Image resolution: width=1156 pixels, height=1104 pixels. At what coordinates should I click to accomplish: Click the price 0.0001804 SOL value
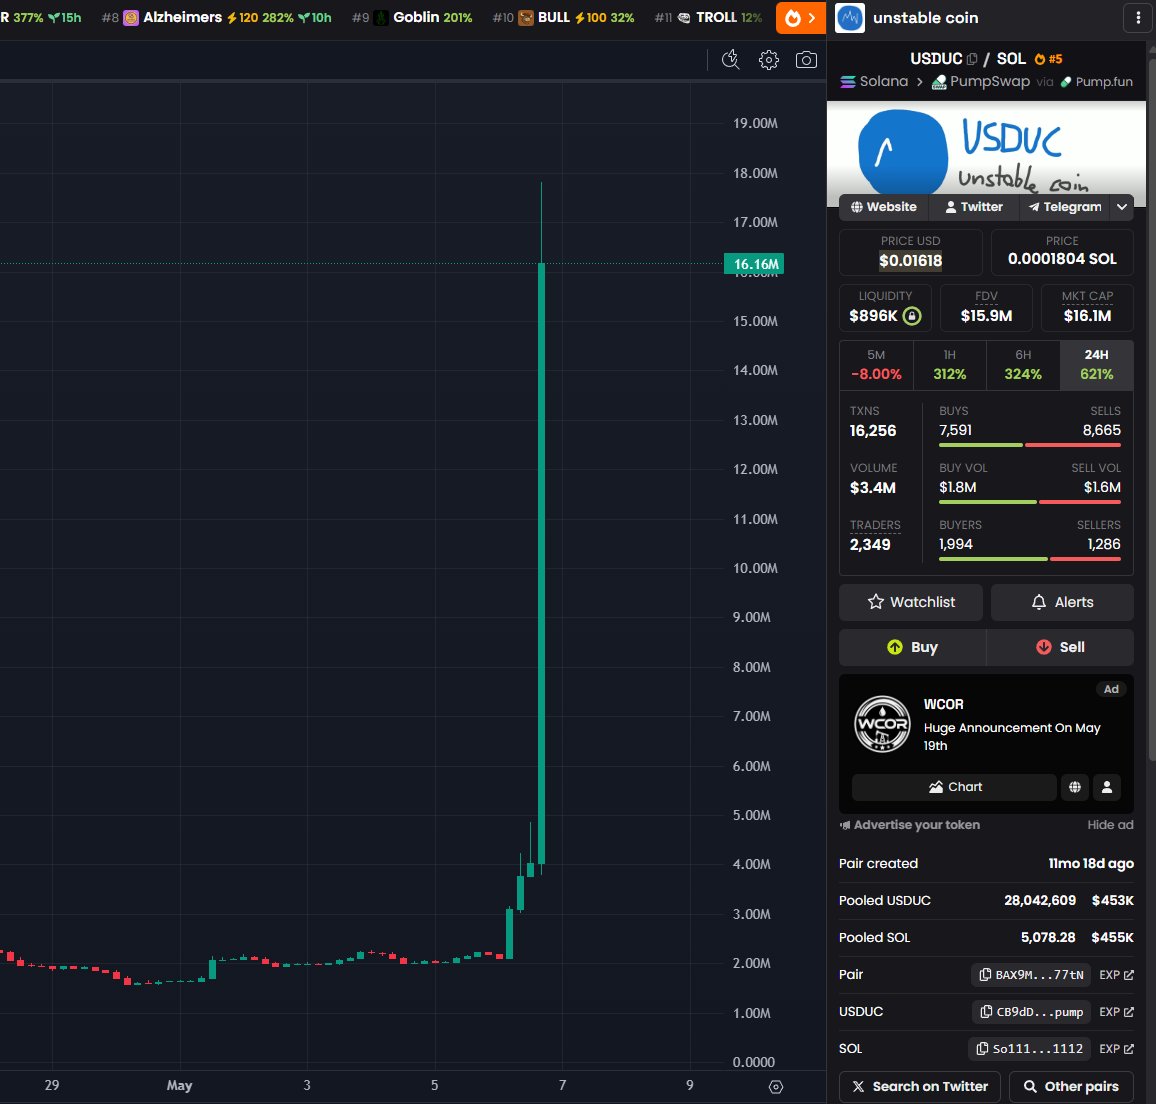click(1062, 259)
